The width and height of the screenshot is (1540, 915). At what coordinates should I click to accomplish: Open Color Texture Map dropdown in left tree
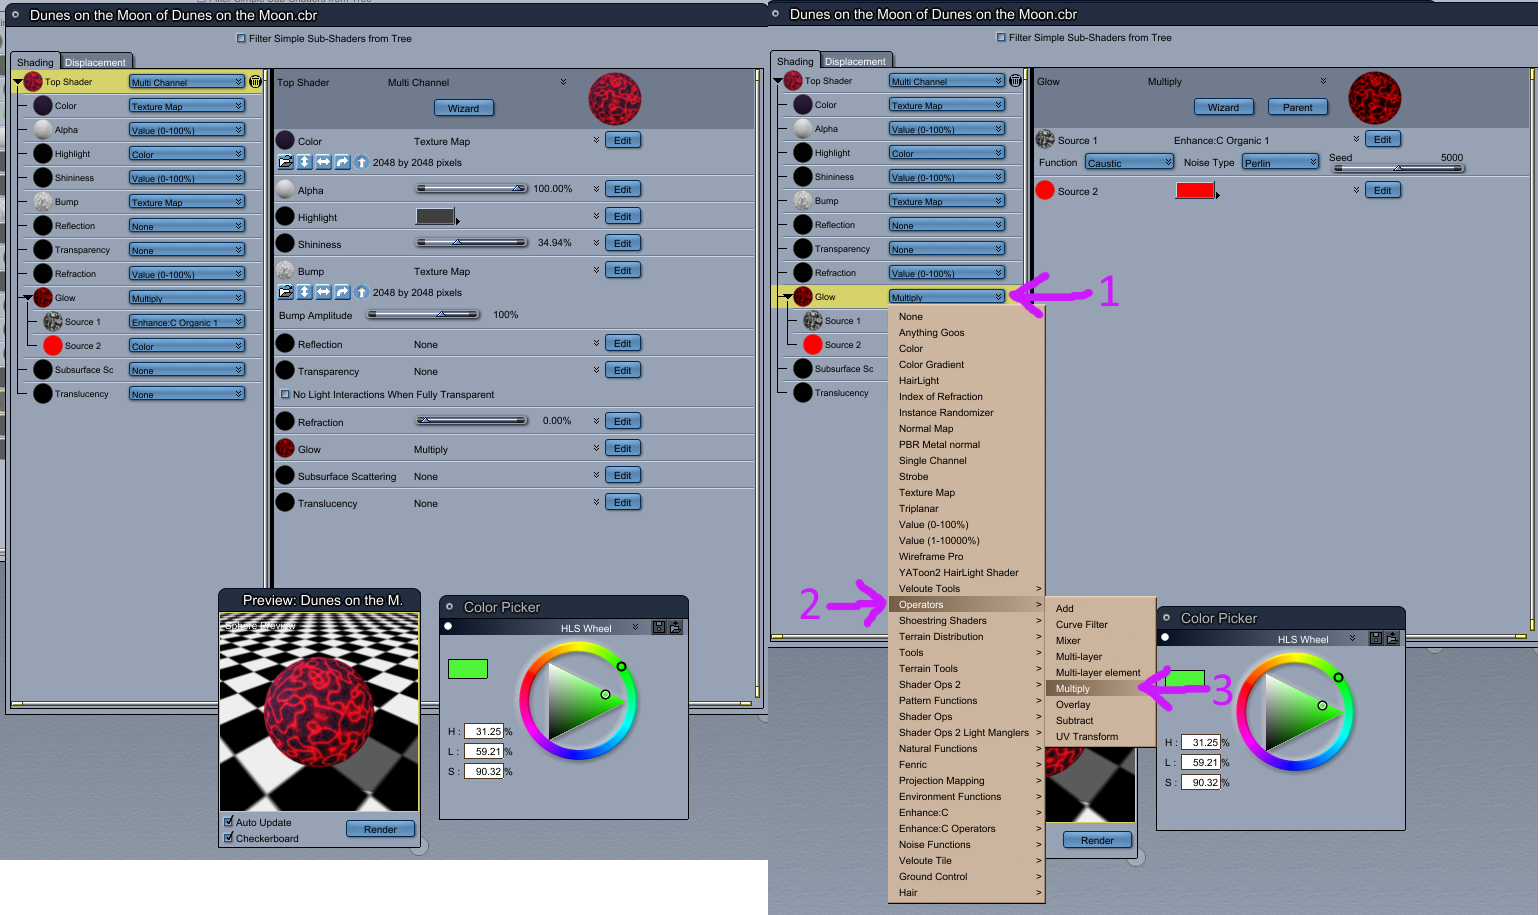point(187,106)
